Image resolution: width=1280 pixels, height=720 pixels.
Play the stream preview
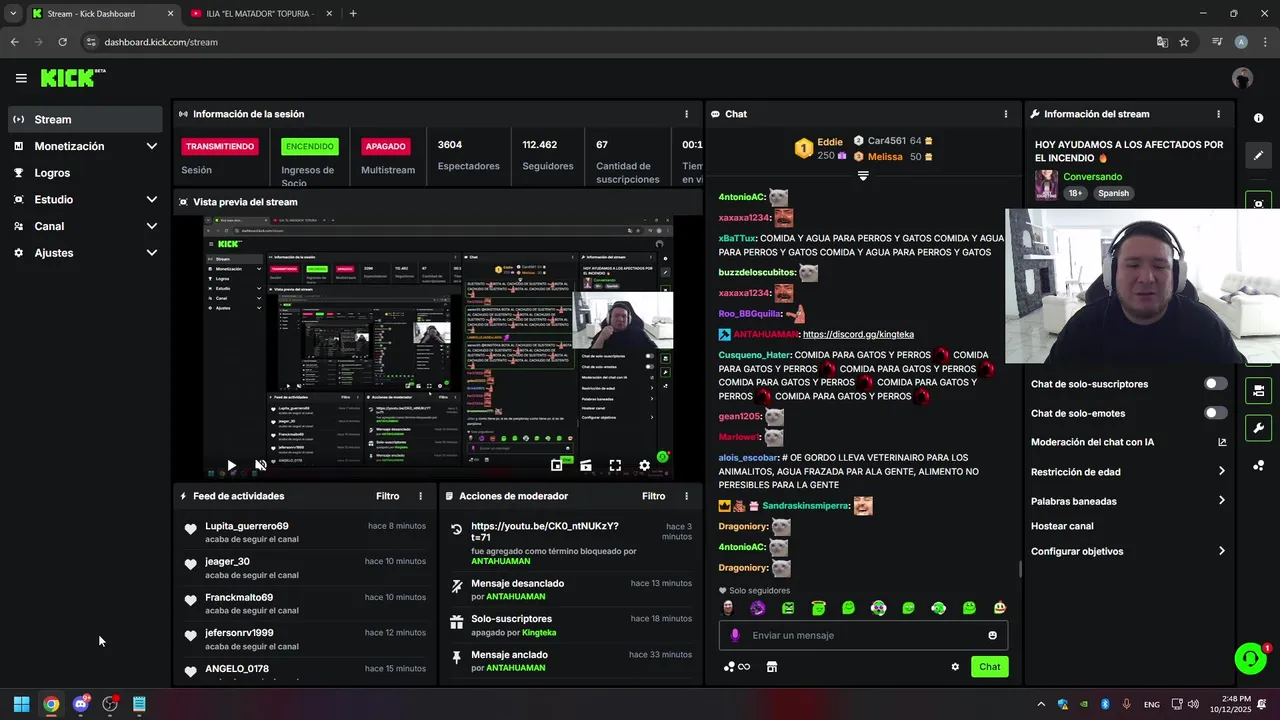tap(231, 465)
